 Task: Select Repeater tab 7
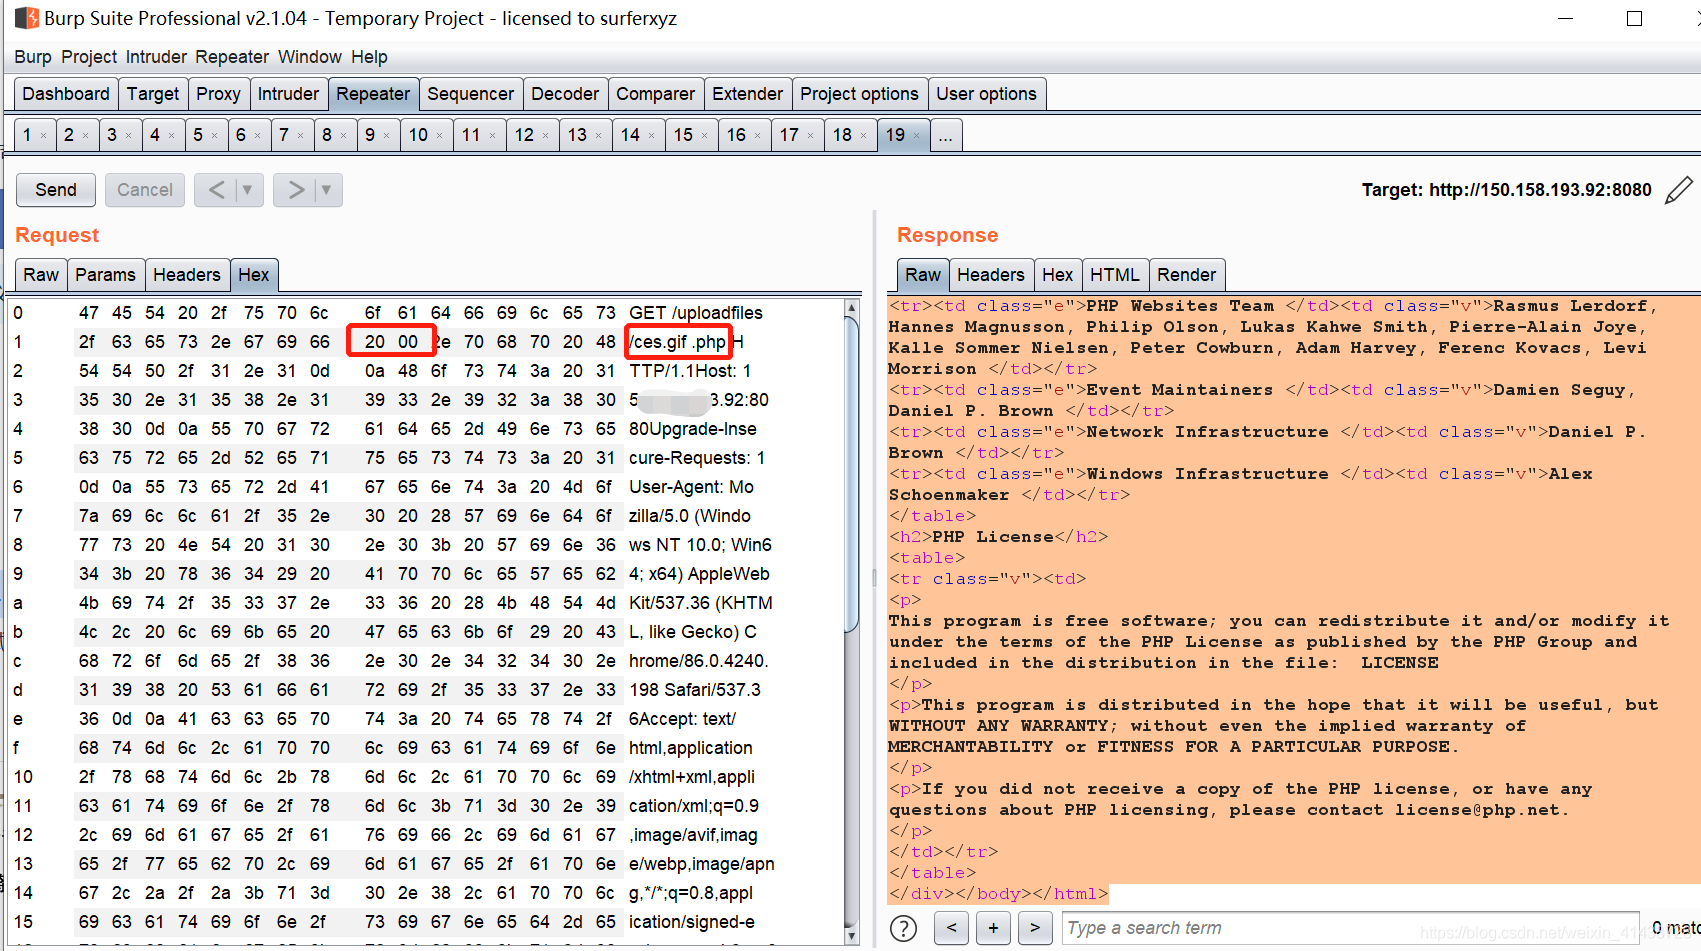pos(284,134)
